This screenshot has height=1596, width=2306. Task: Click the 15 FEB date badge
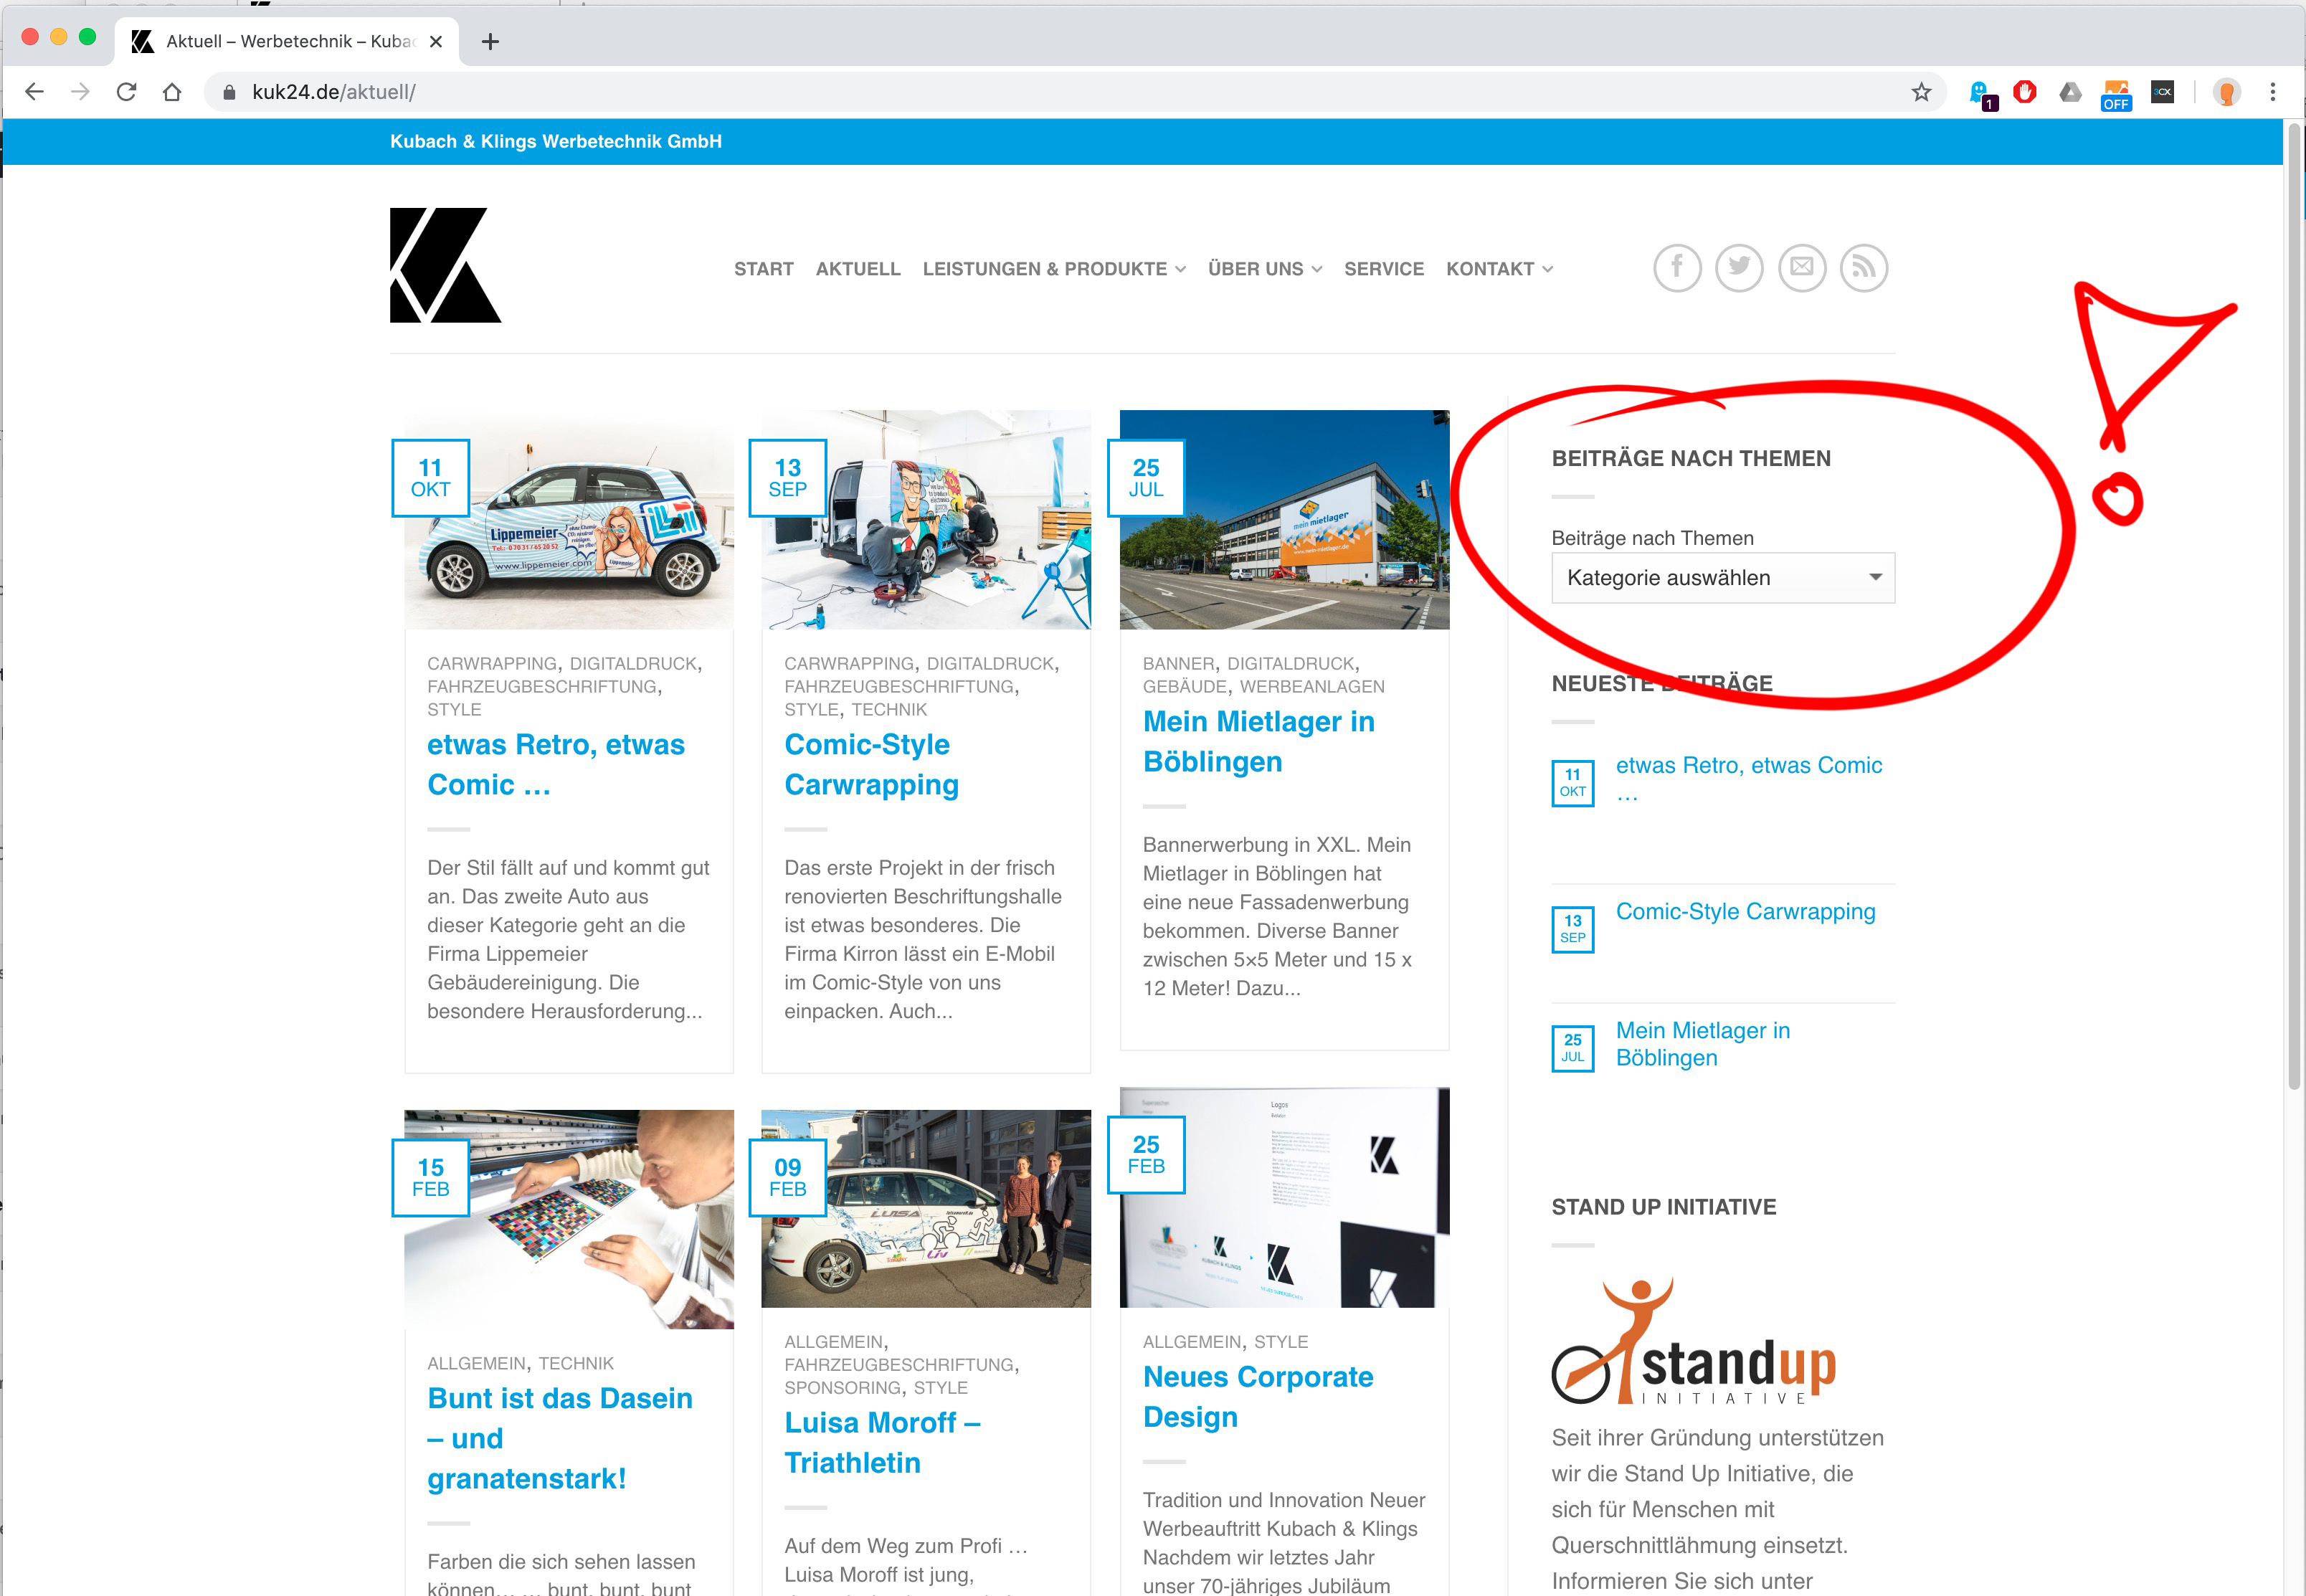click(x=430, y=1177)
